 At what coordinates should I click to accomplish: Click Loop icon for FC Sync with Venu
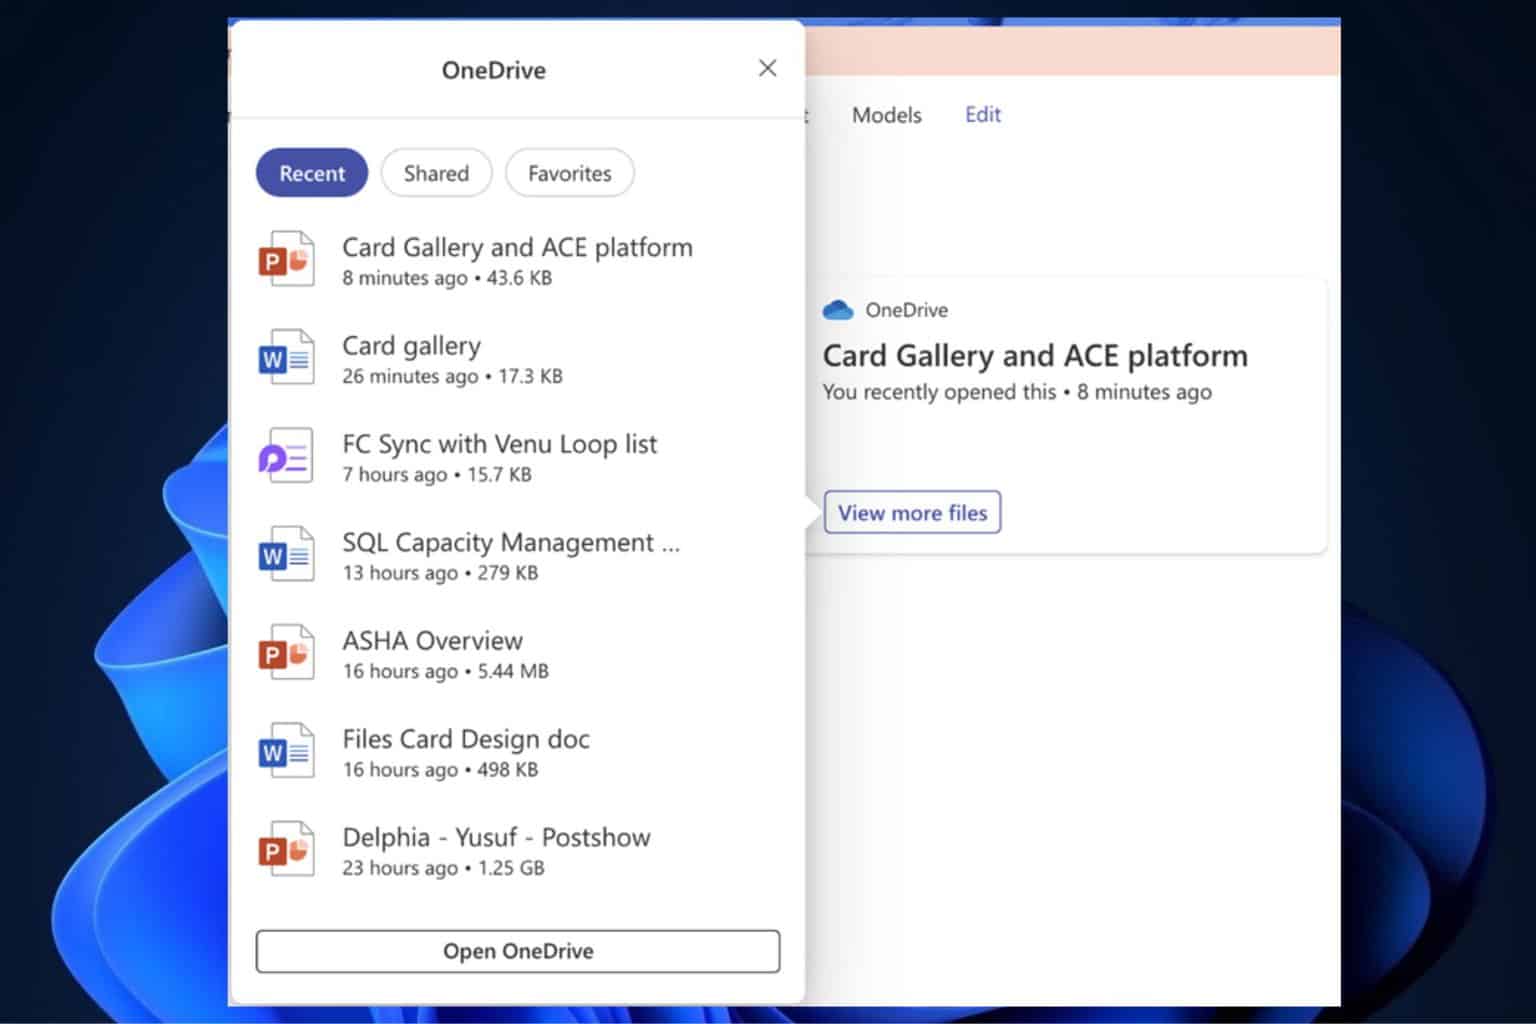(x=286, y=456)
